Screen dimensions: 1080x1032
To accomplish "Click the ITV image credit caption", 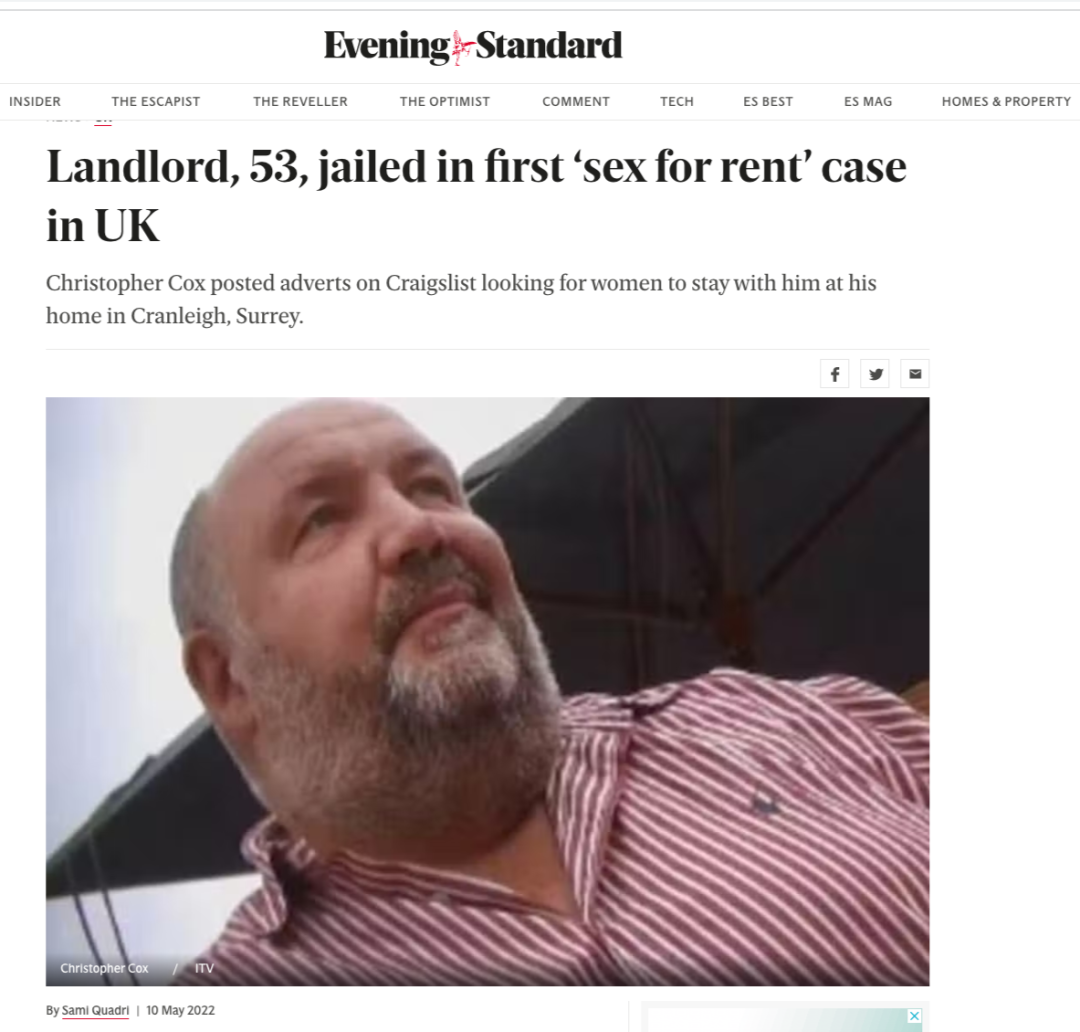I will pos(204,968).
